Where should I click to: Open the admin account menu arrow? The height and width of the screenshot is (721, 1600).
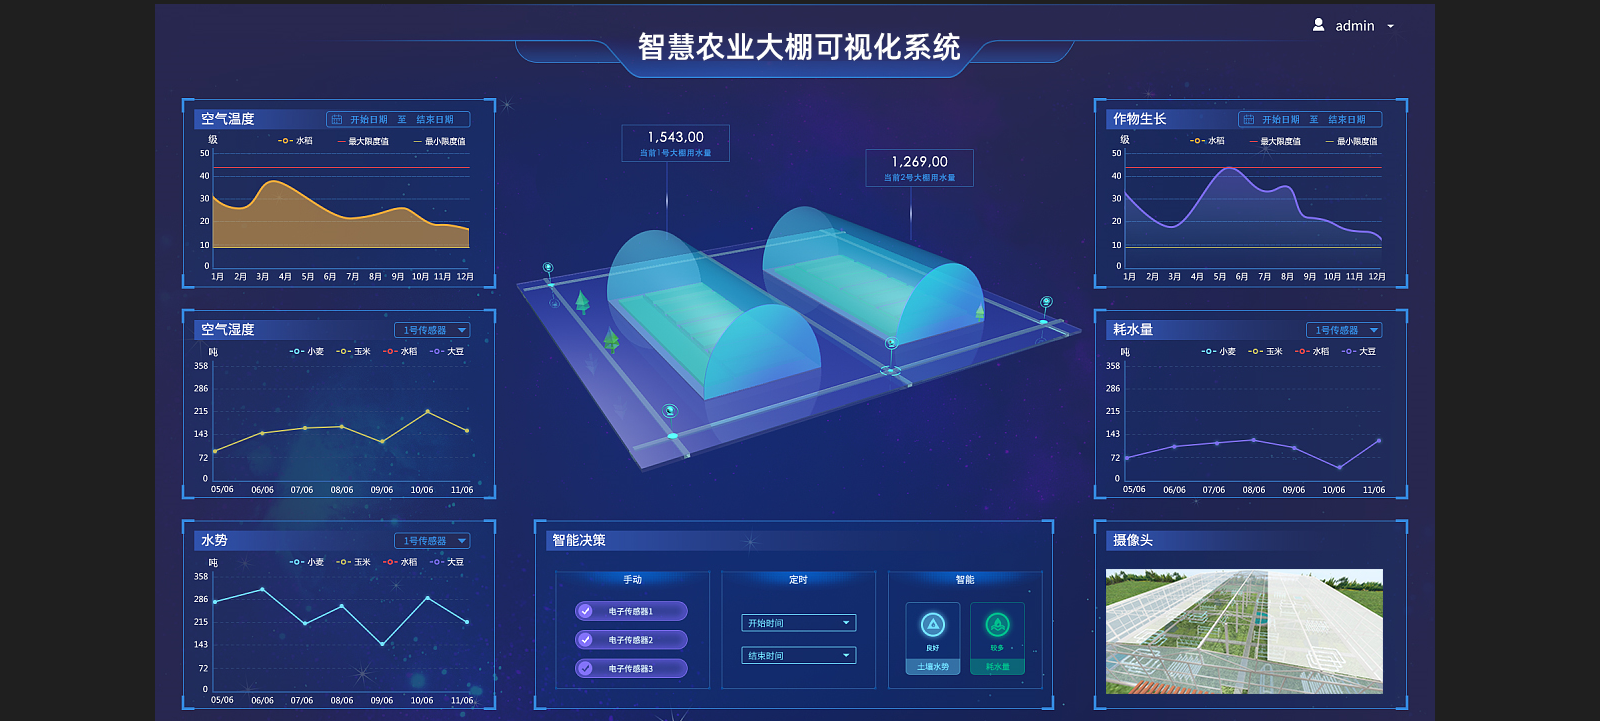[1390, 27]
